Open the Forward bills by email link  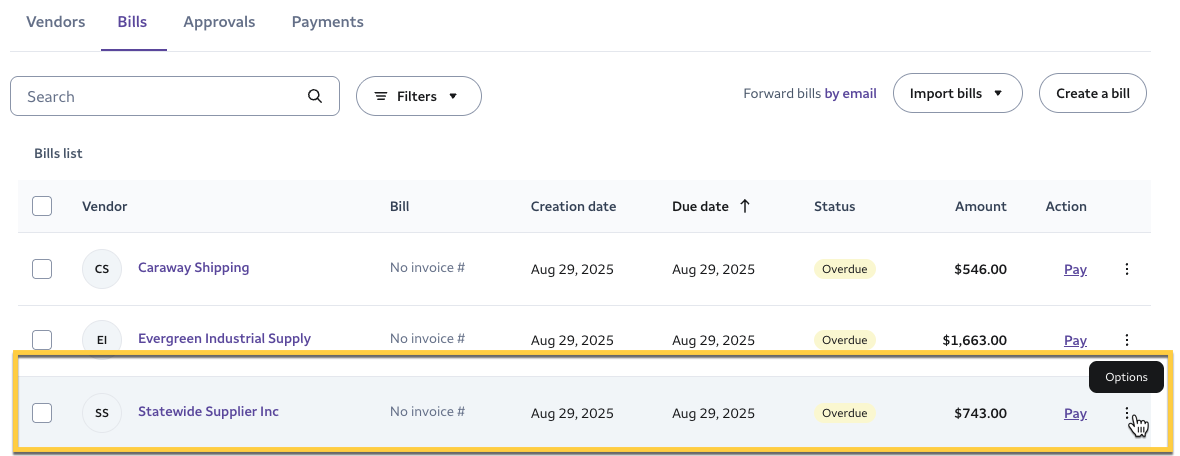click(x=850, y=94)
